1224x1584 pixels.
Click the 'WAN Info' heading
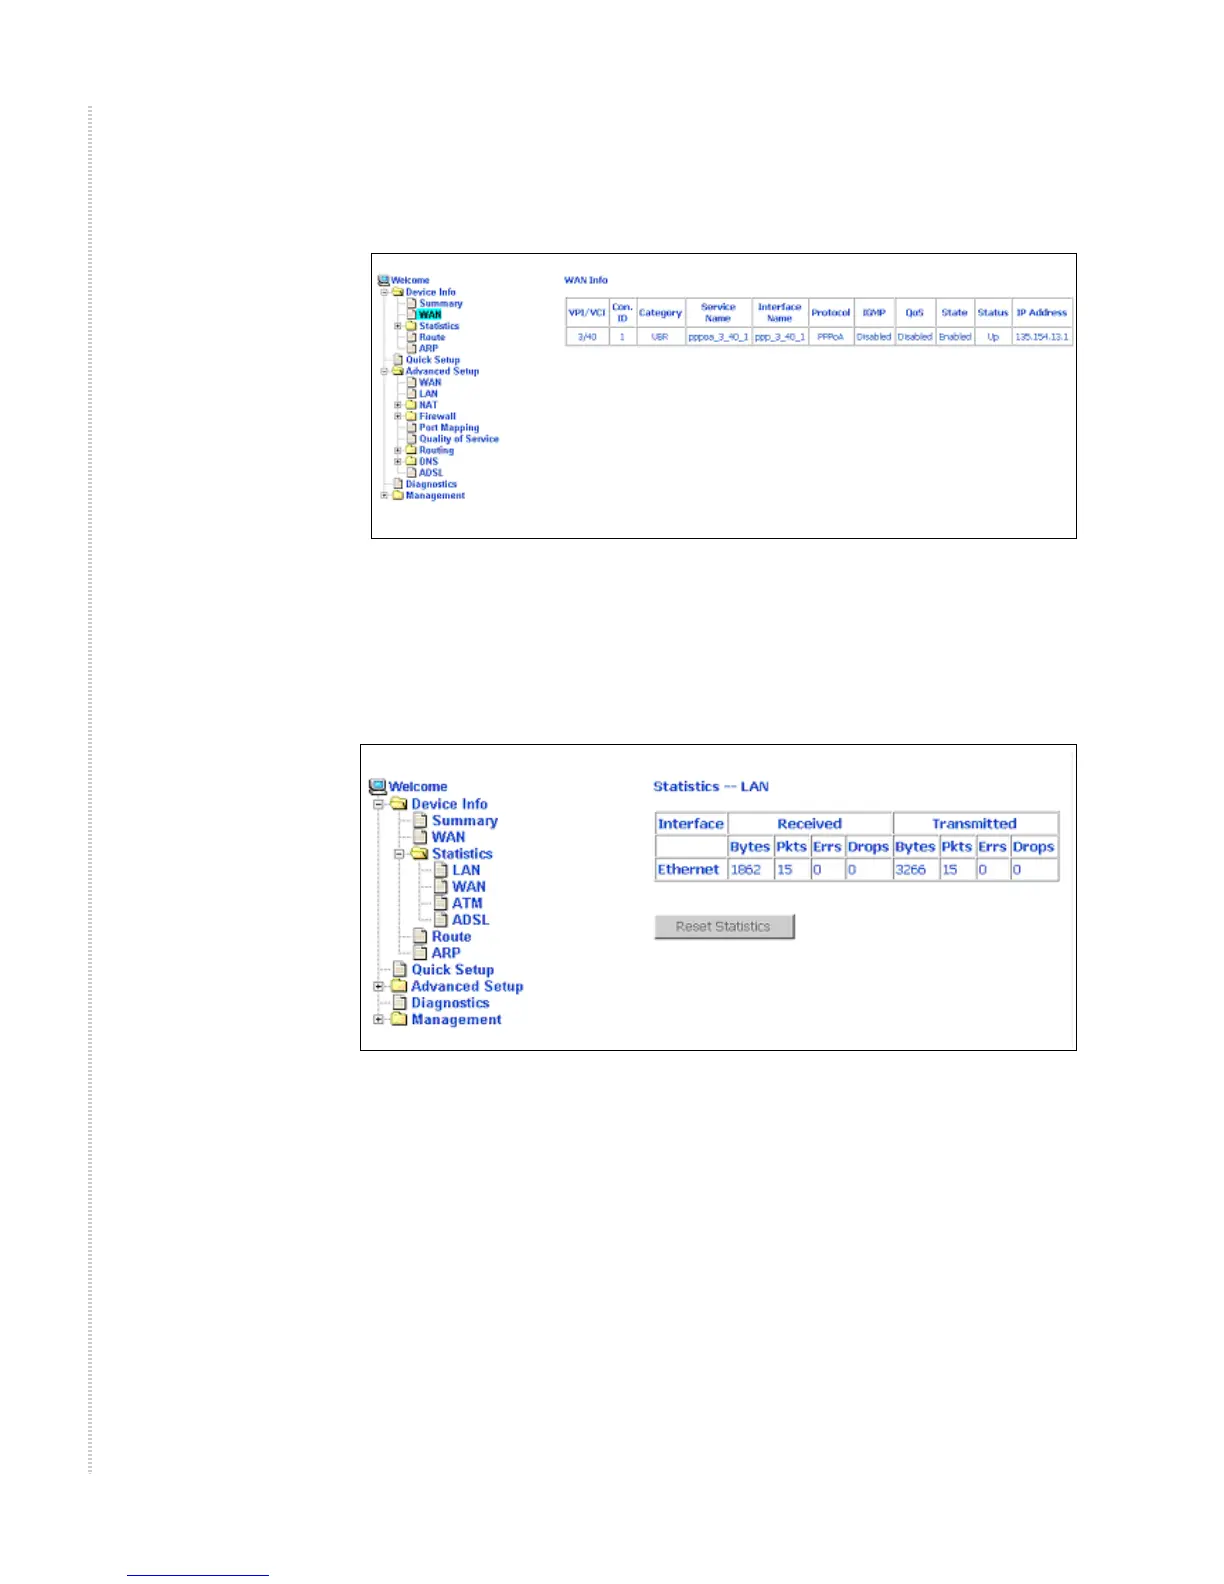pos(586,280)
